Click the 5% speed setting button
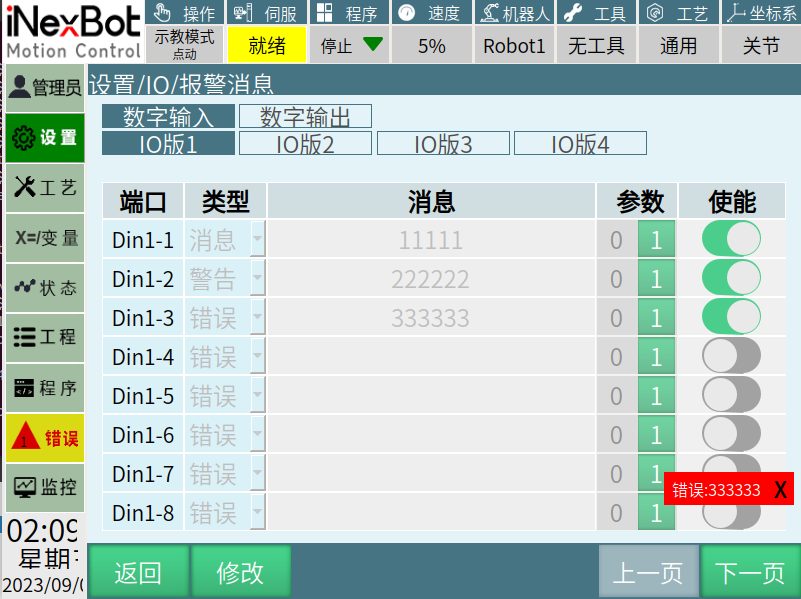 [x=432, y=45]
